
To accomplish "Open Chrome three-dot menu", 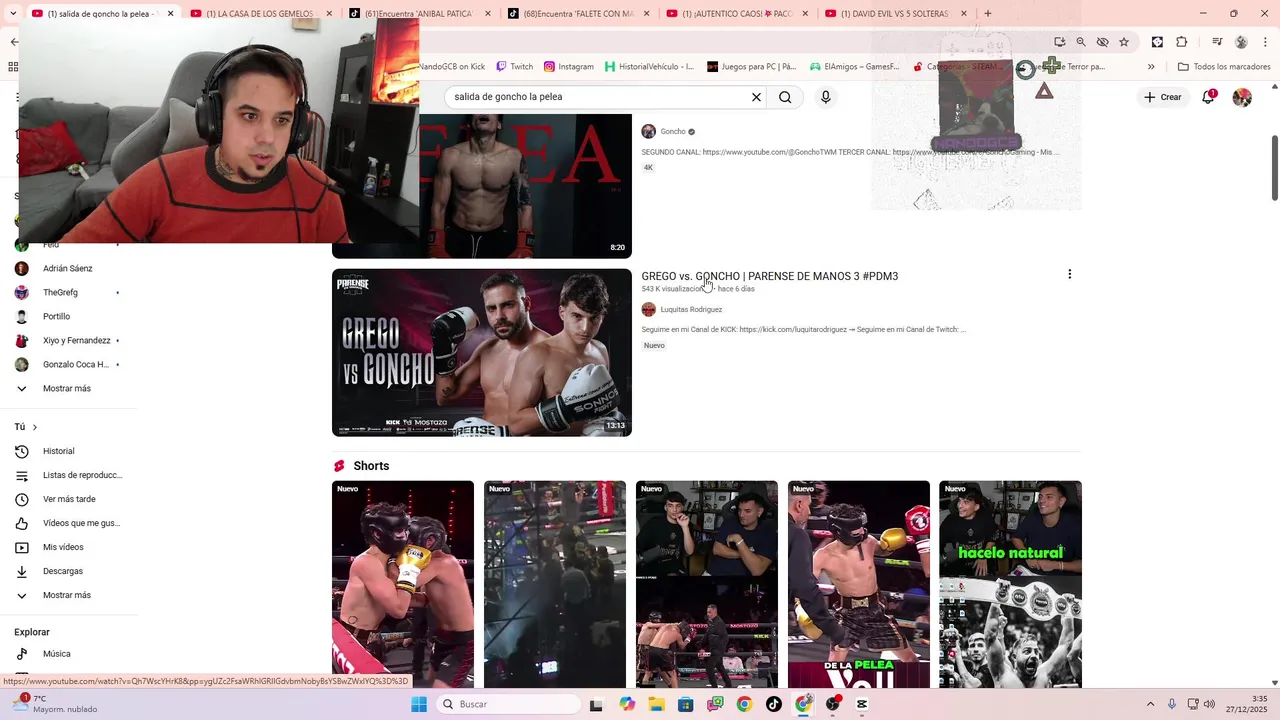I will click(1264, 42).
